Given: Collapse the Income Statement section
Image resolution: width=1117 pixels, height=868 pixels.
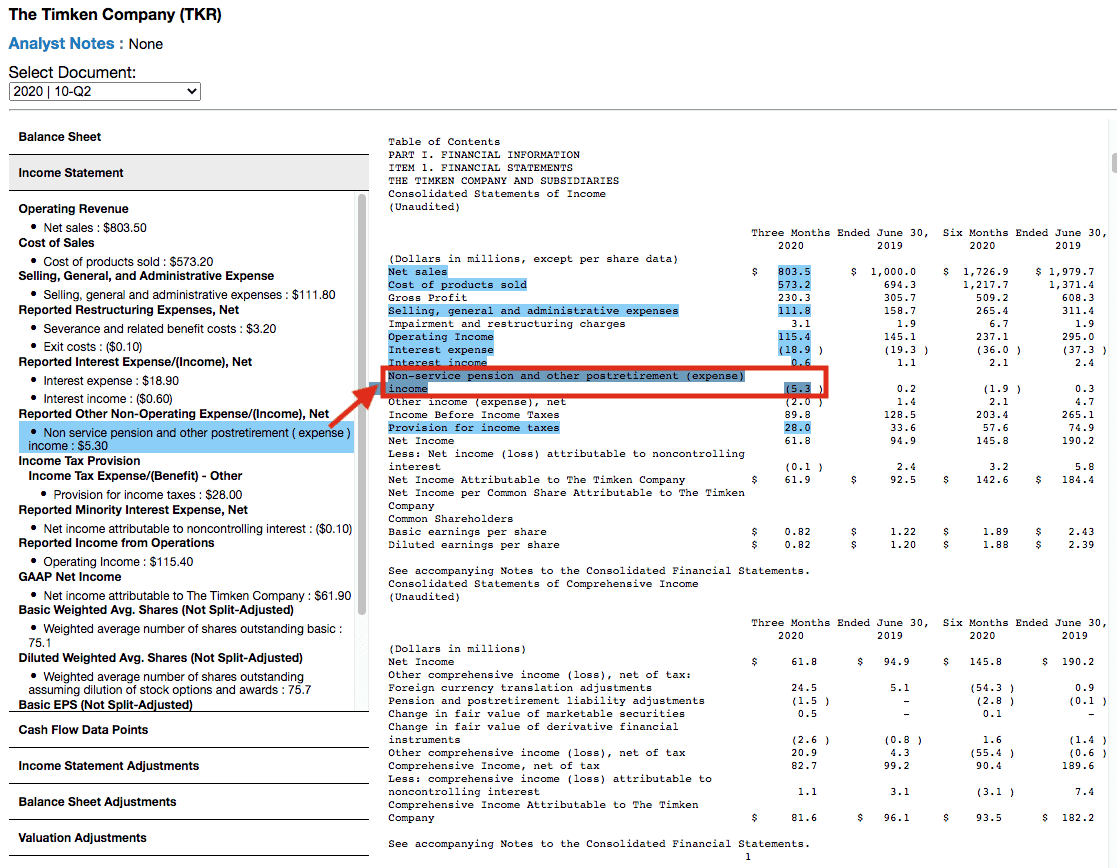Looking at the screenshot, I should 189,173.
